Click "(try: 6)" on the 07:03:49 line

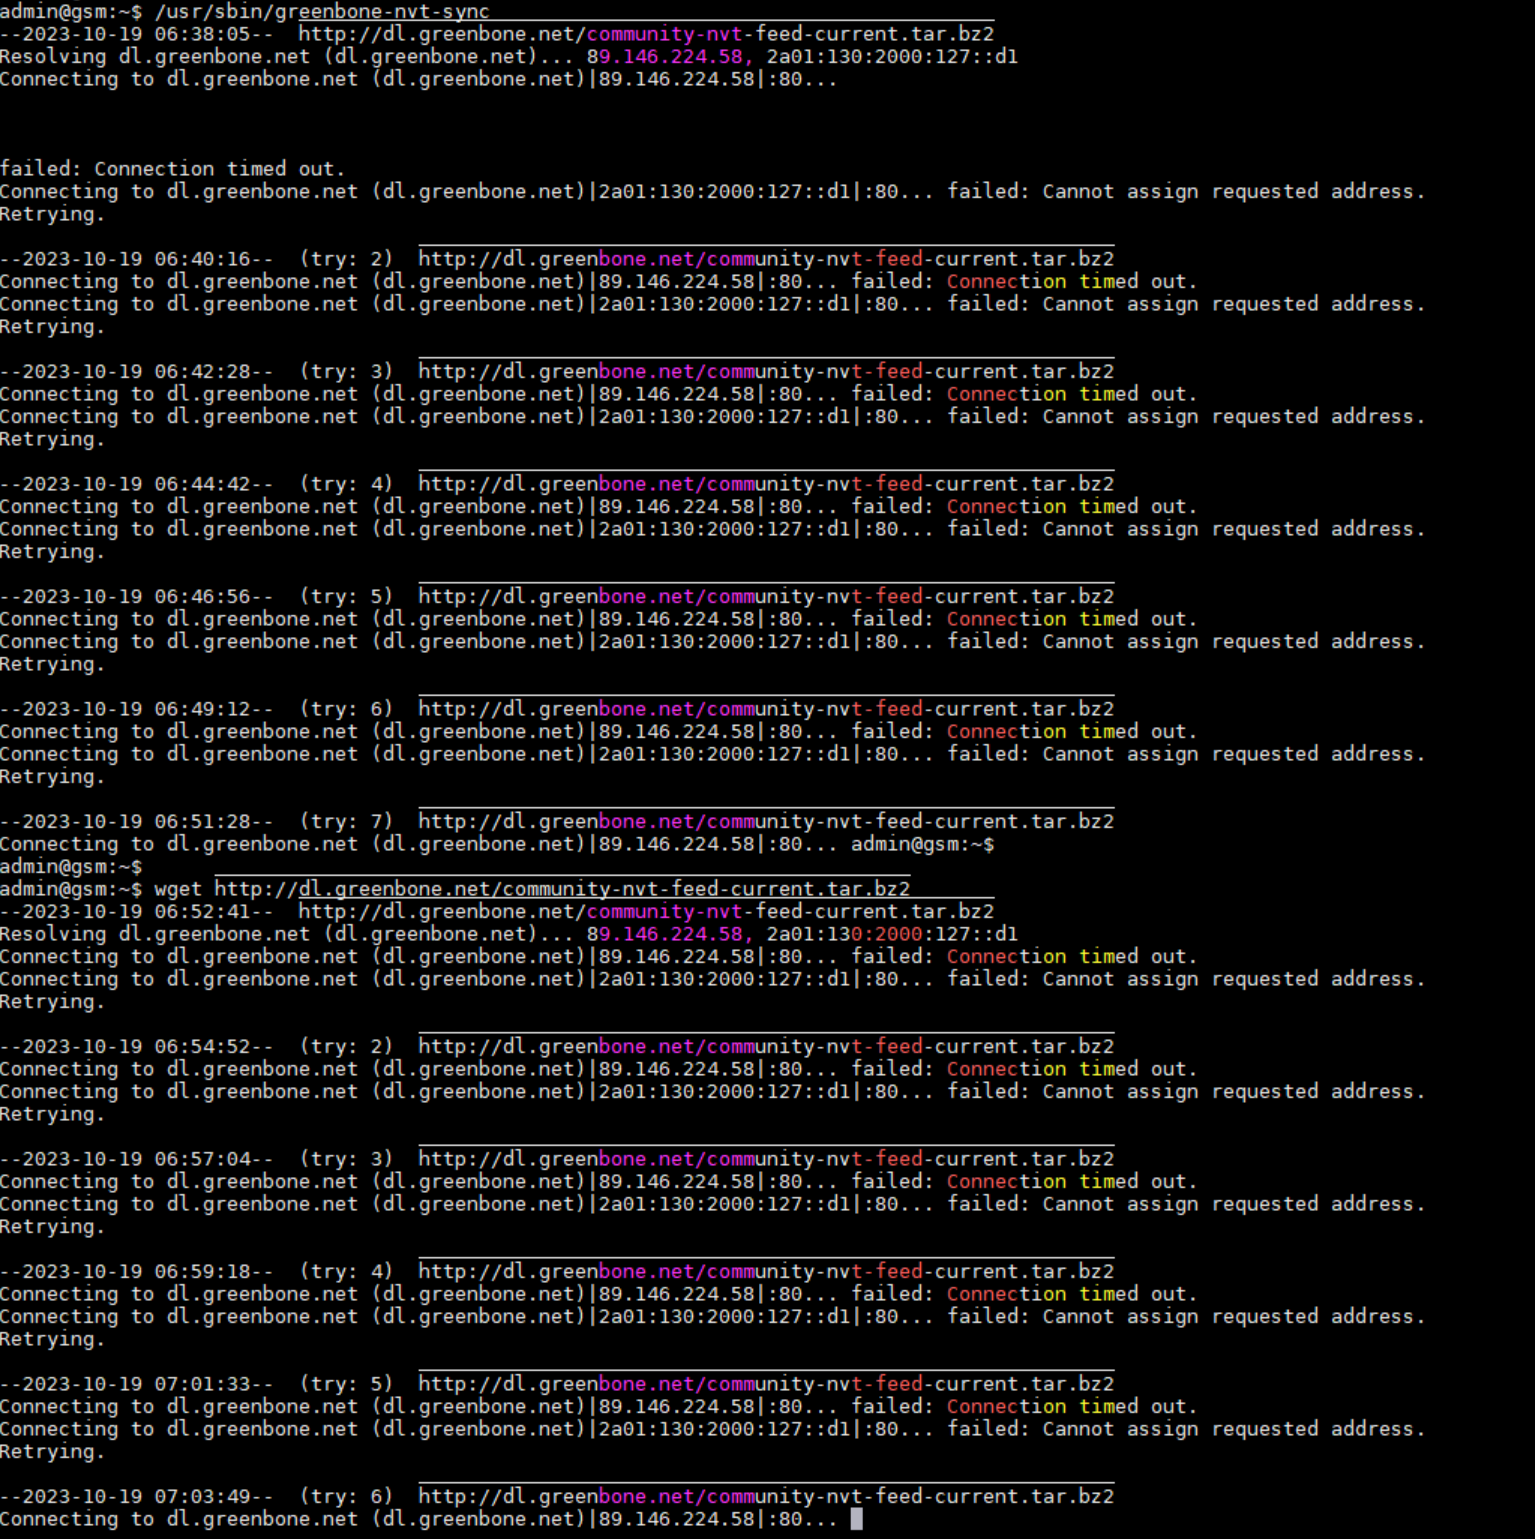tap(346, 1497)
